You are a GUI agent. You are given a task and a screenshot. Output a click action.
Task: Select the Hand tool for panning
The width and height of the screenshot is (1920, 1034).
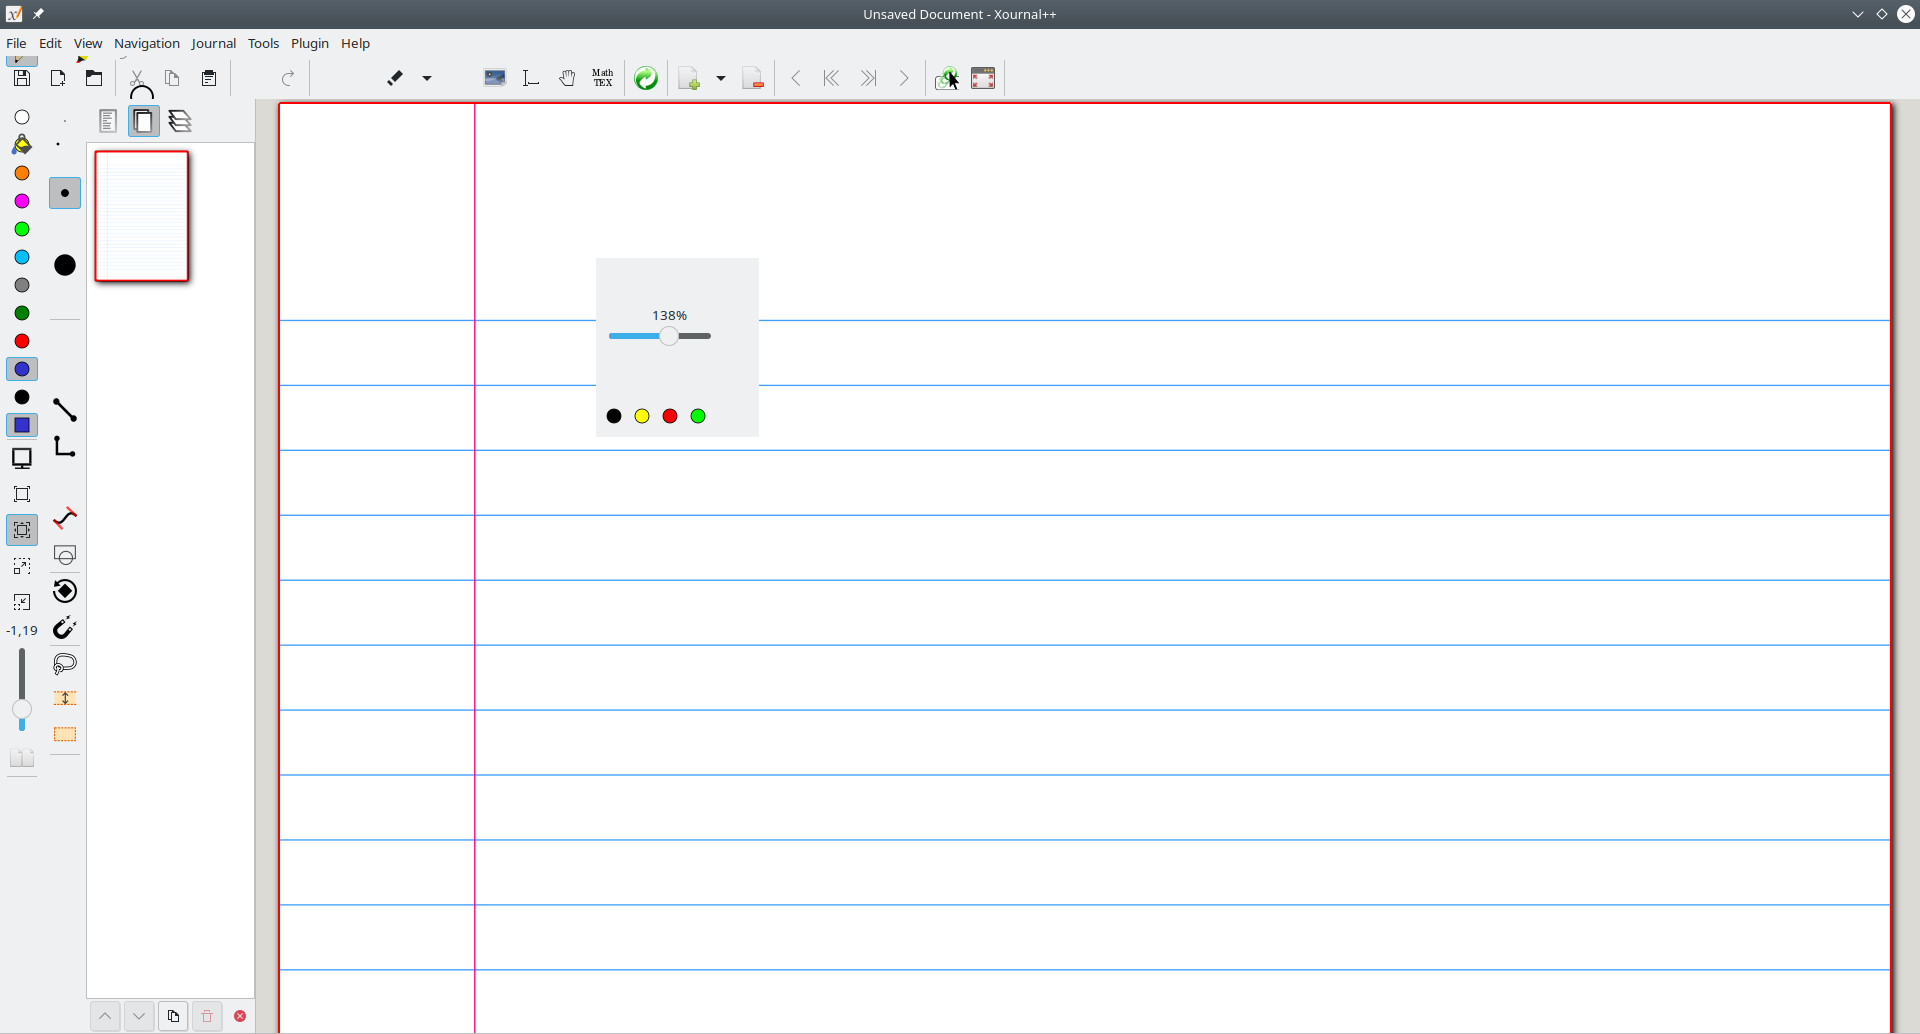point(567,78)
